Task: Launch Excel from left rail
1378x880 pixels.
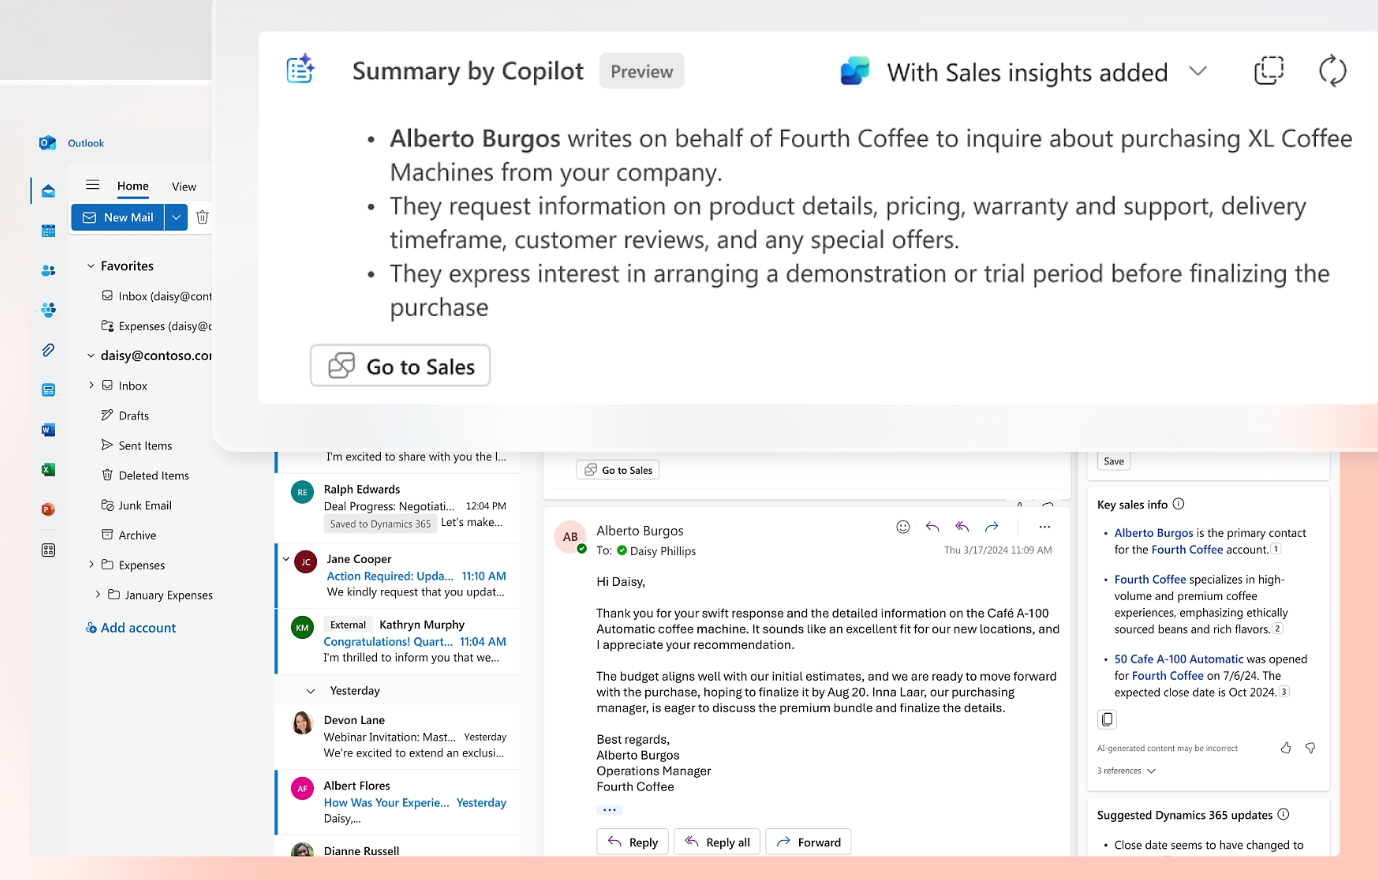Action: [x=48, y=470]
